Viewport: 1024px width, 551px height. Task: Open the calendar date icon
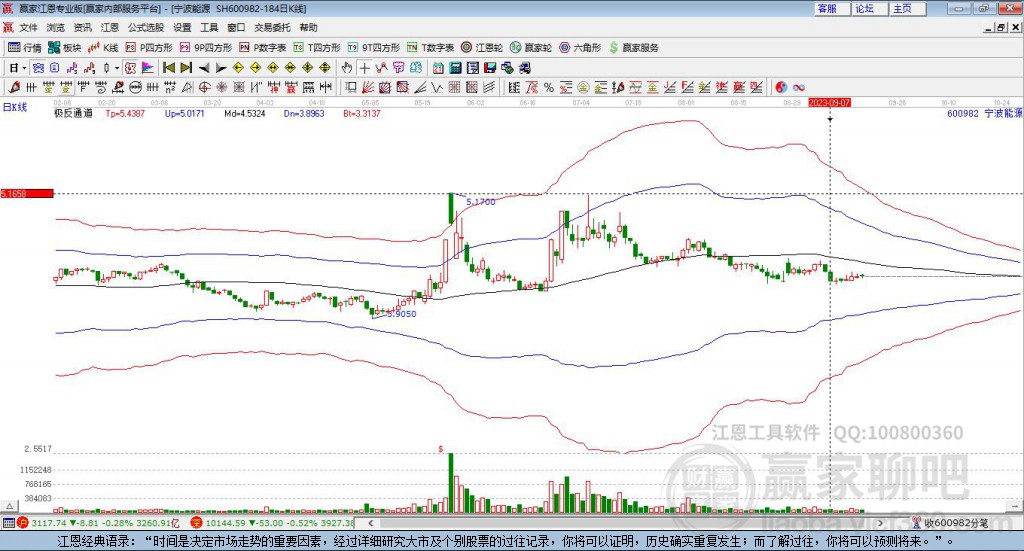(x=438, y=68)
